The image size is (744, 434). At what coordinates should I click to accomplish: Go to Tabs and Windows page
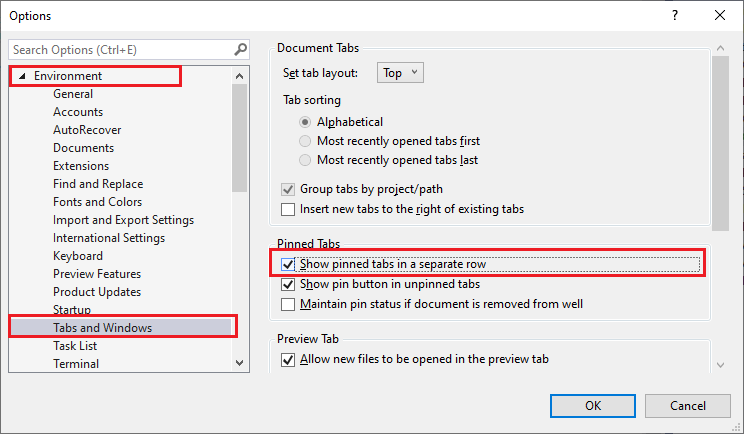pos(102,328)
